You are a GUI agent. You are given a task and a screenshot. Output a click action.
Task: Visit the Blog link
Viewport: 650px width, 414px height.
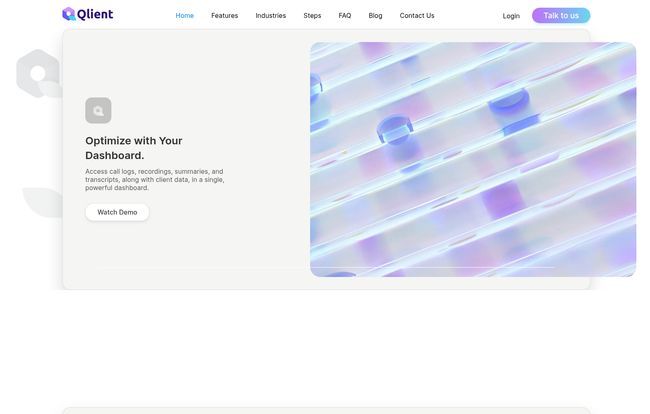click(x=376, y=16)
